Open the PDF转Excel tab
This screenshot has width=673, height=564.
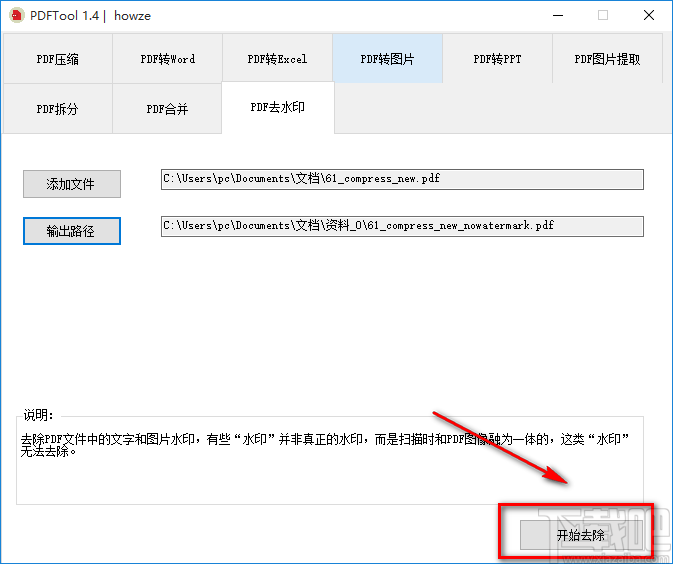point(277,59)
